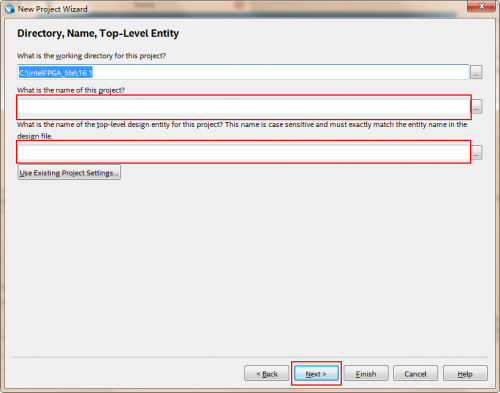Click Use Existing Project Settings button
500x393 pixels.
pyautogui.click(x=69, y=173)
